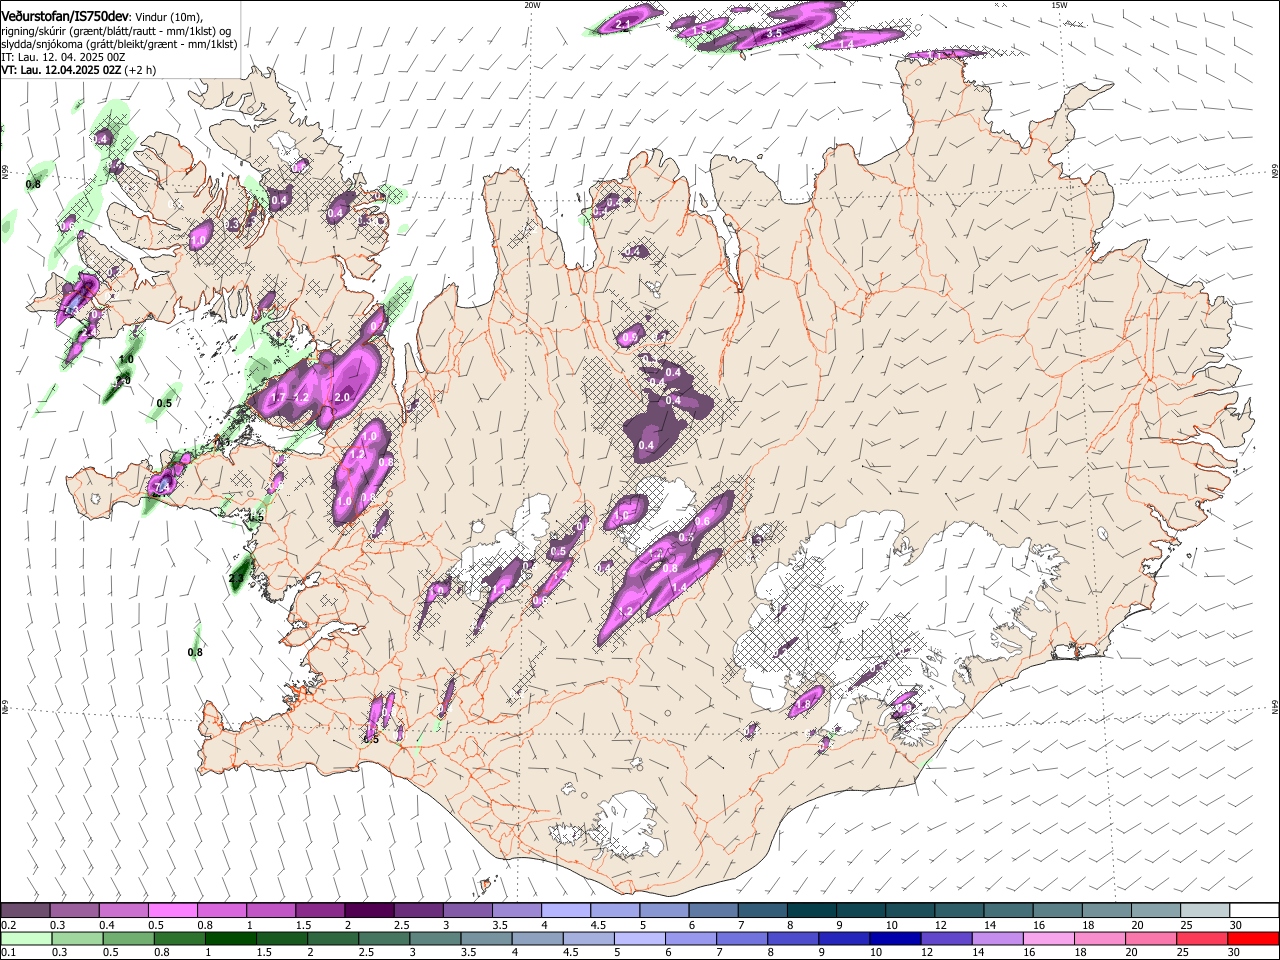Pick the dark teal swatch between 8 and 9
The height and width of the screenshot is (960, 1280).
click(810, 911)
